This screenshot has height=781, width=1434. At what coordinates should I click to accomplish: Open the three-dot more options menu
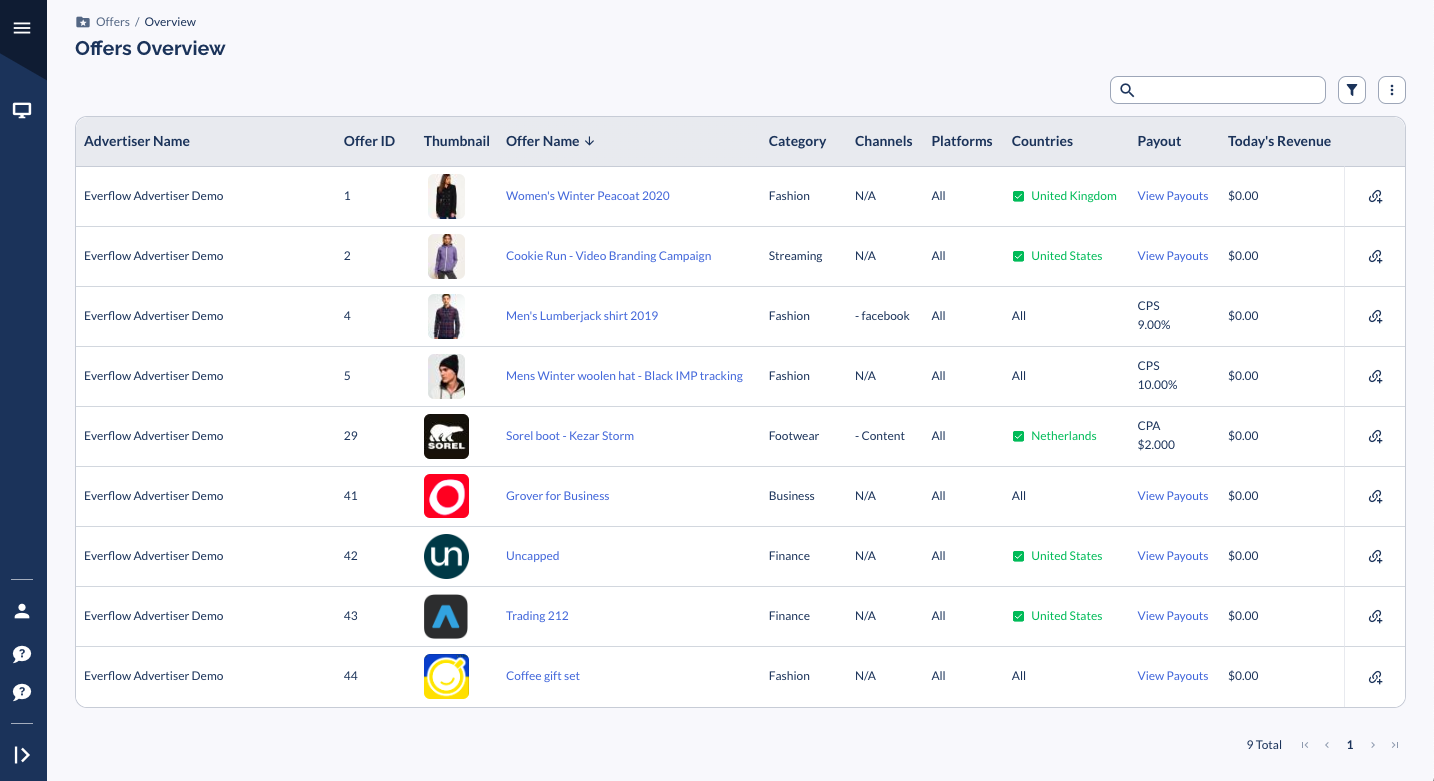pyautogui.click(x=1392, y=90)
